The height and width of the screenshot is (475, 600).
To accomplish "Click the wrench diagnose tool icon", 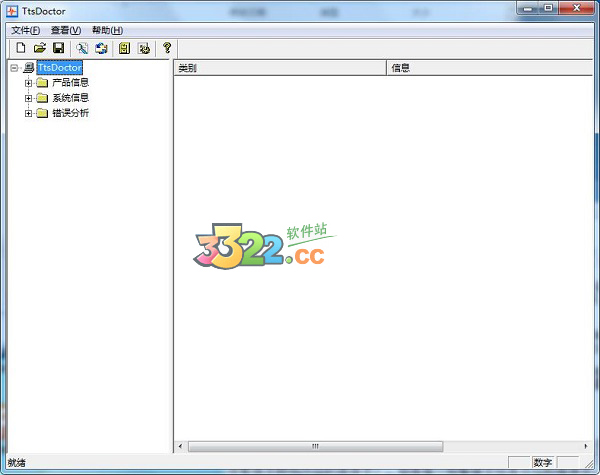I will [x=82, y=48].
